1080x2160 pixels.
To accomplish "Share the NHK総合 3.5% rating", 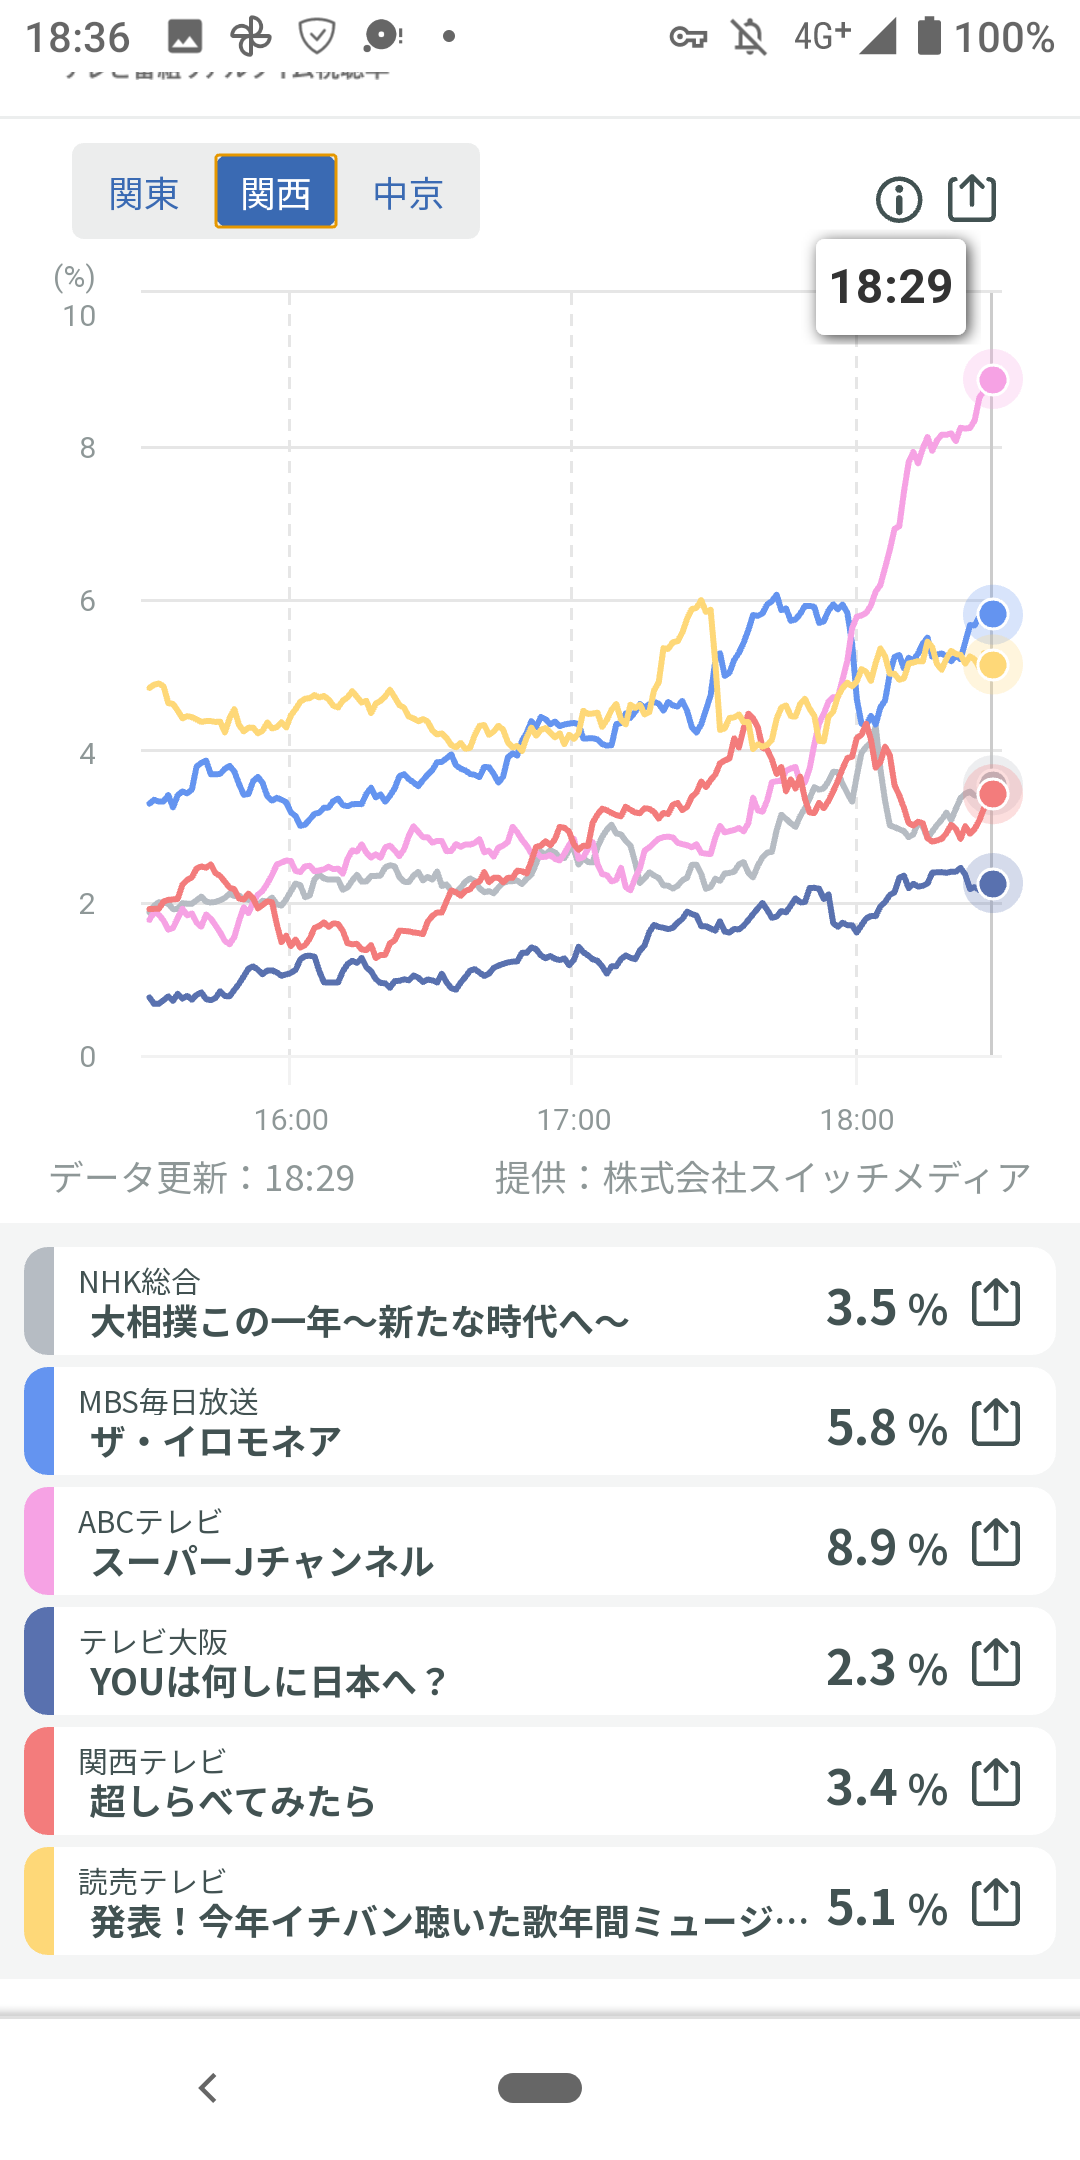I will tap(996, 1302).
